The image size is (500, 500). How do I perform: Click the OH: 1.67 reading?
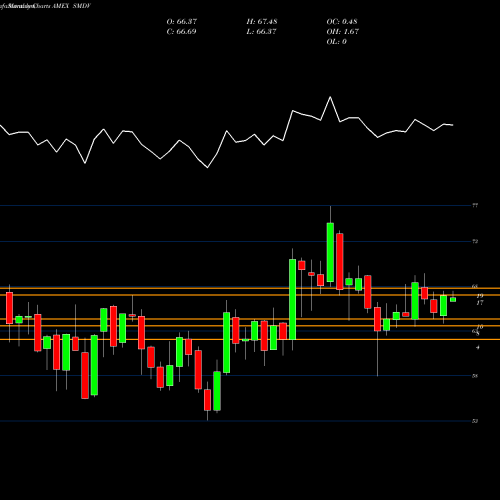click(x=342, y=32)
